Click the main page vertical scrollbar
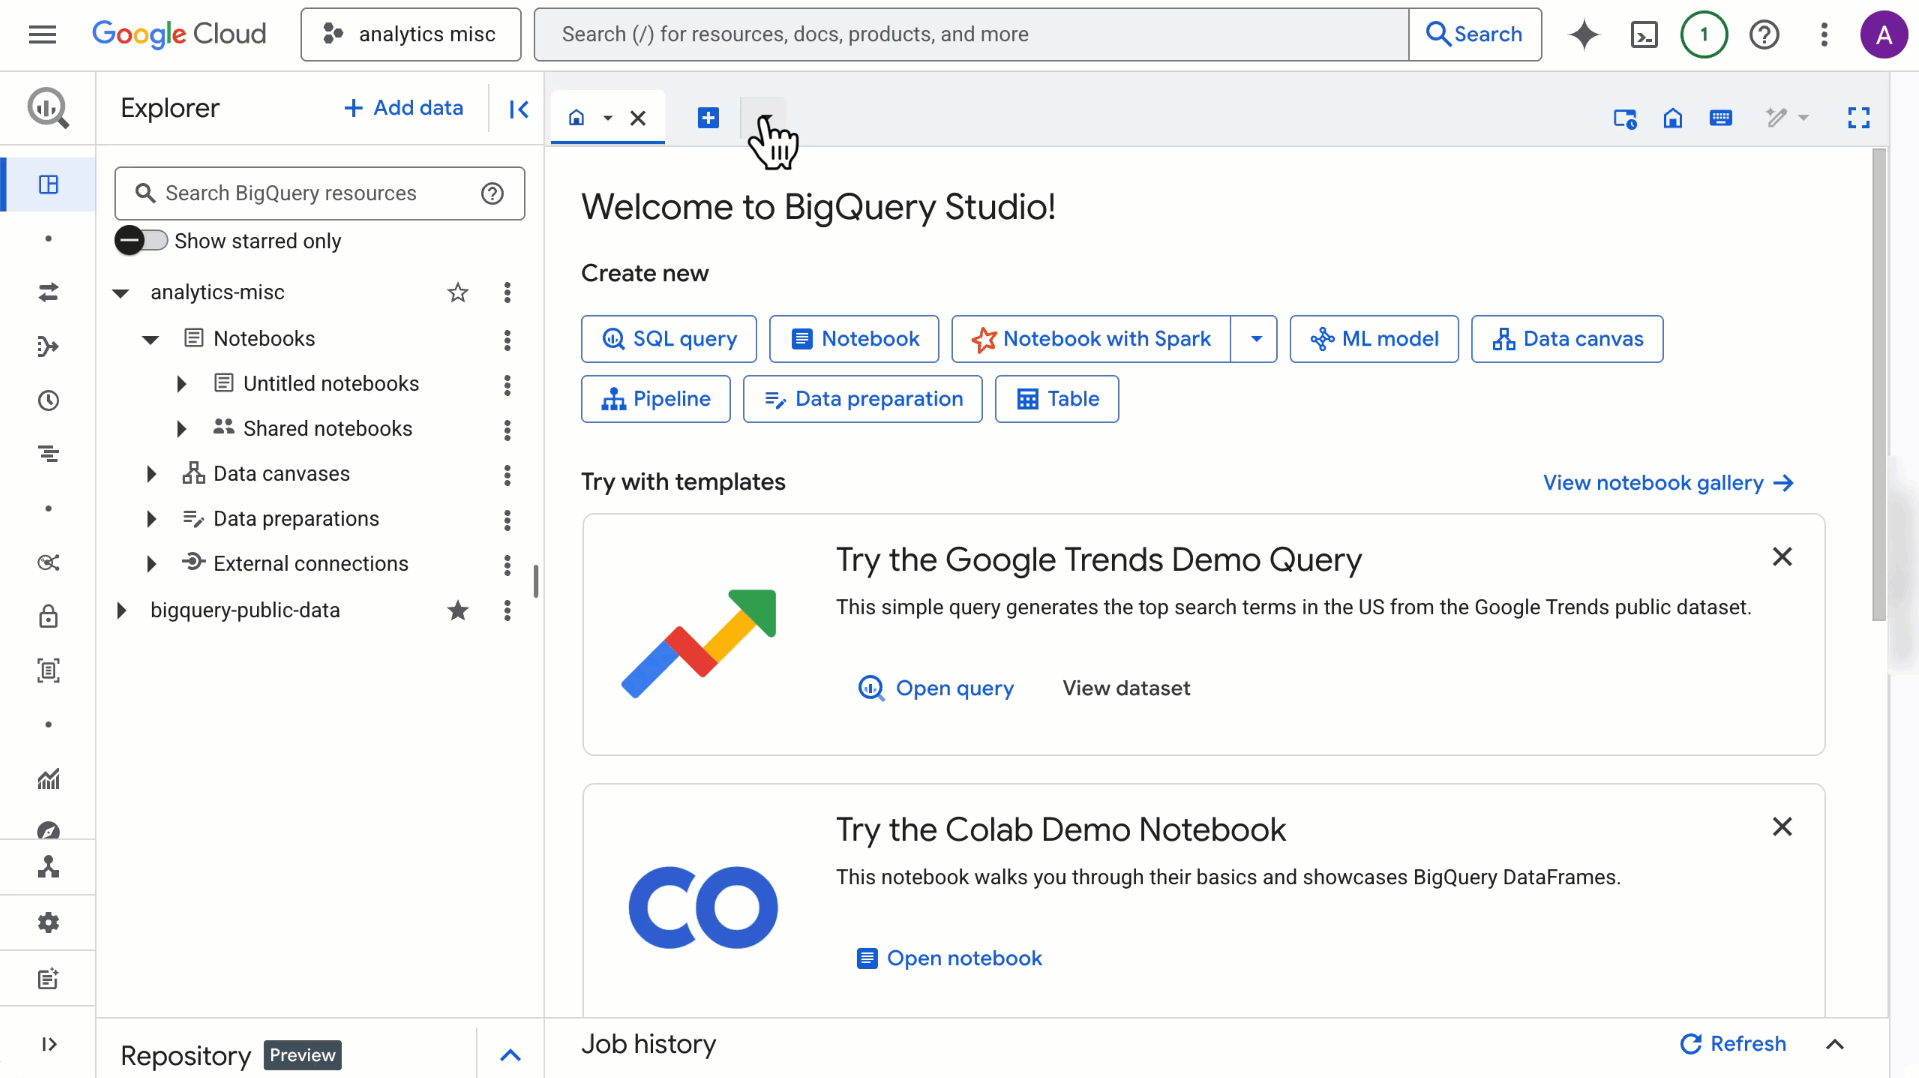This screenshot has width=1919, height=1078. pos(1878,385)
